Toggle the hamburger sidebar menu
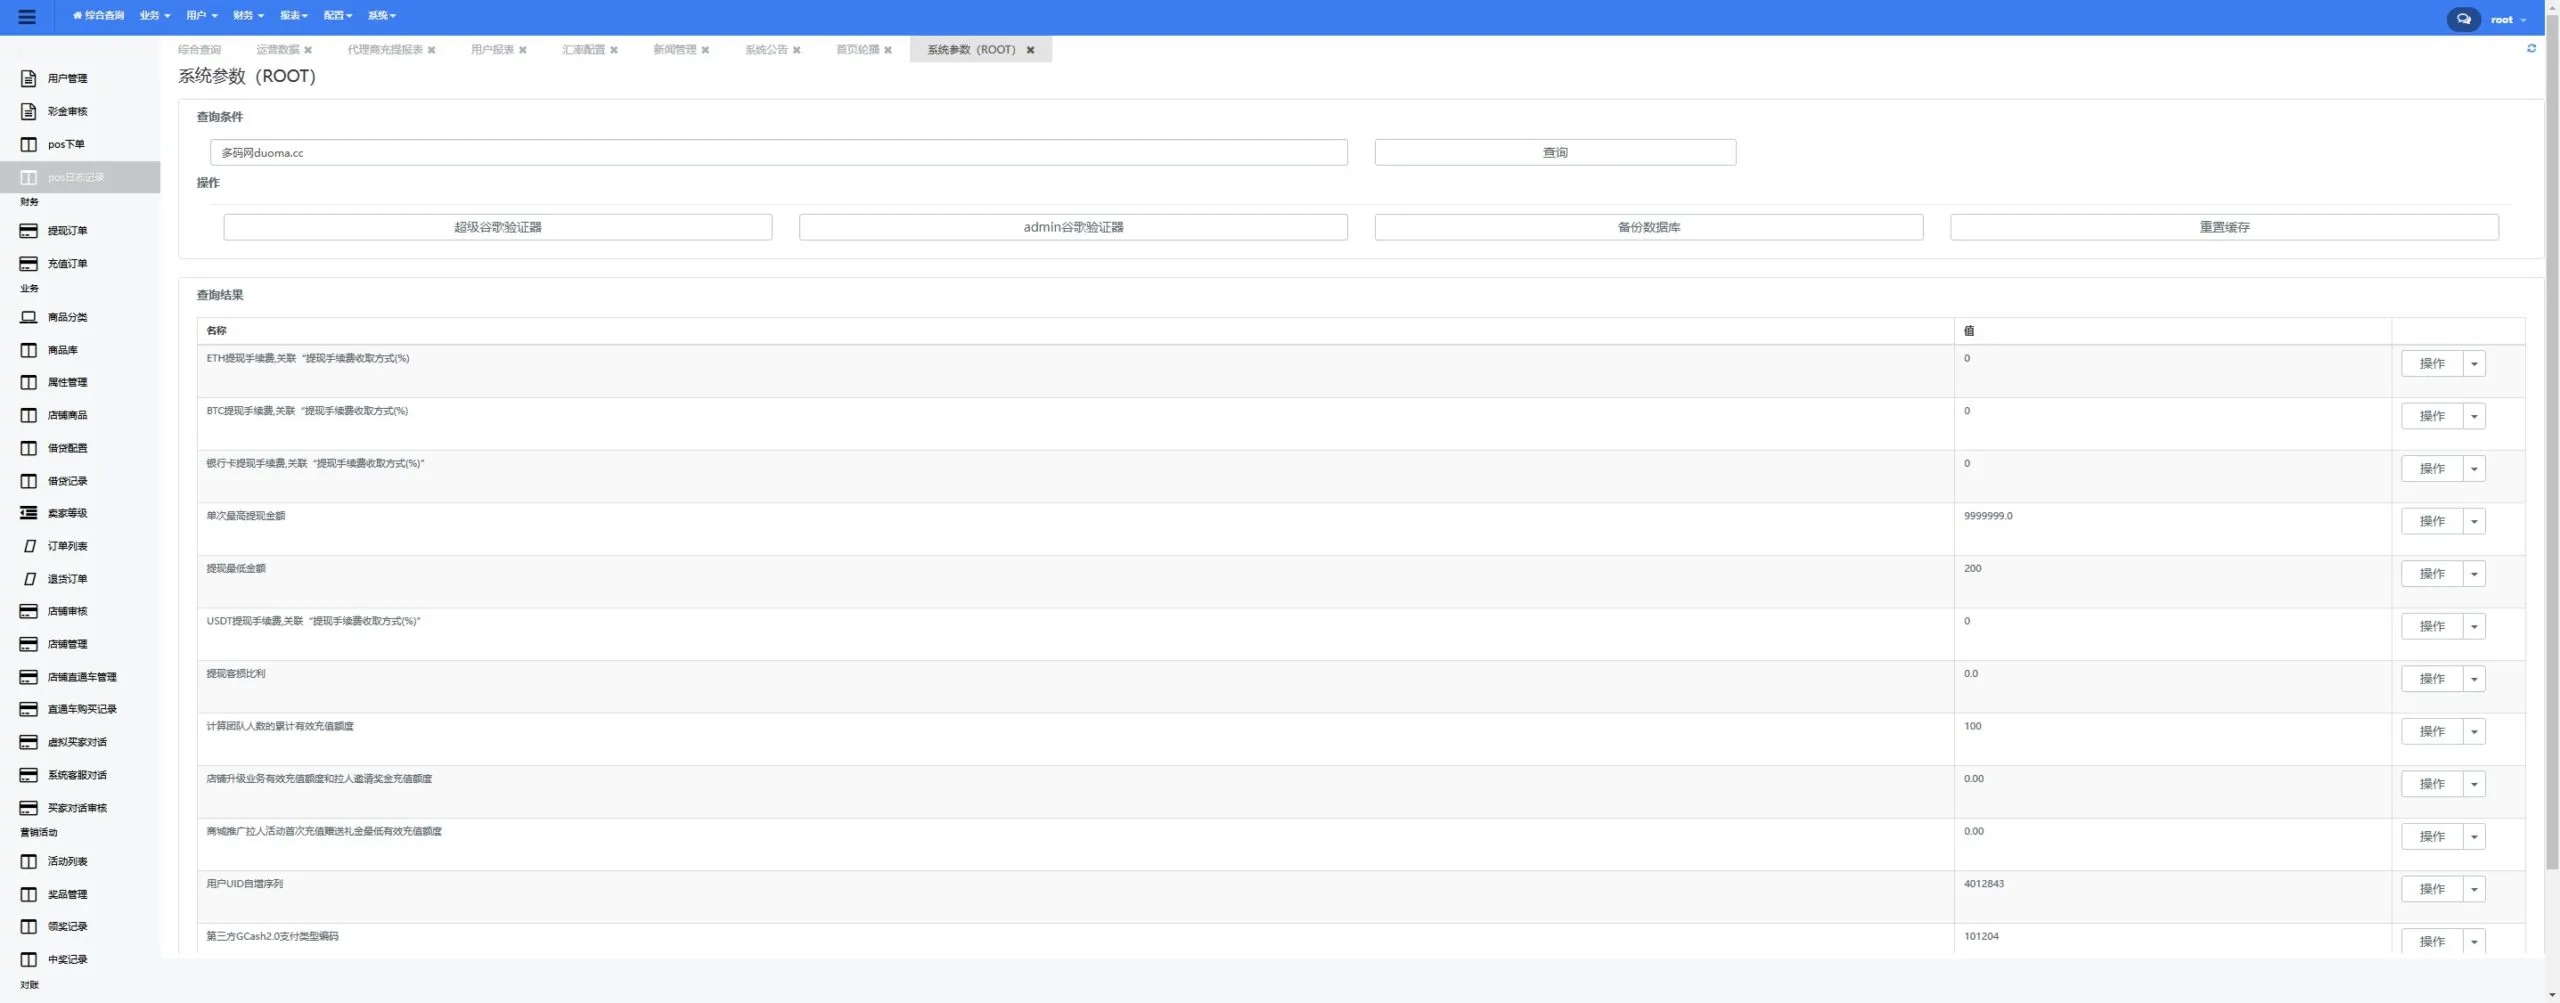 pos(27,17)
